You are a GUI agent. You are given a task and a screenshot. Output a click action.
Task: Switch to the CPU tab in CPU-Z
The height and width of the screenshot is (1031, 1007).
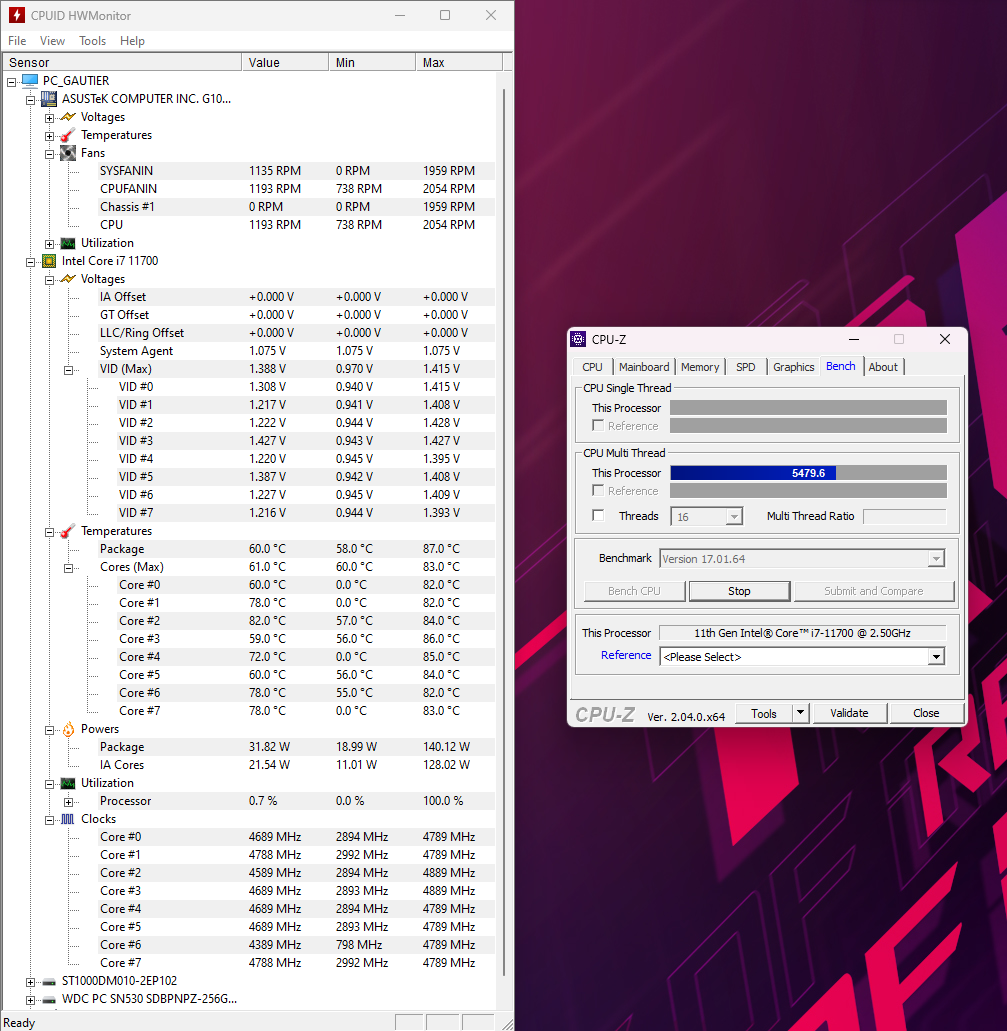pyautogui.click(x=592, y=367)
